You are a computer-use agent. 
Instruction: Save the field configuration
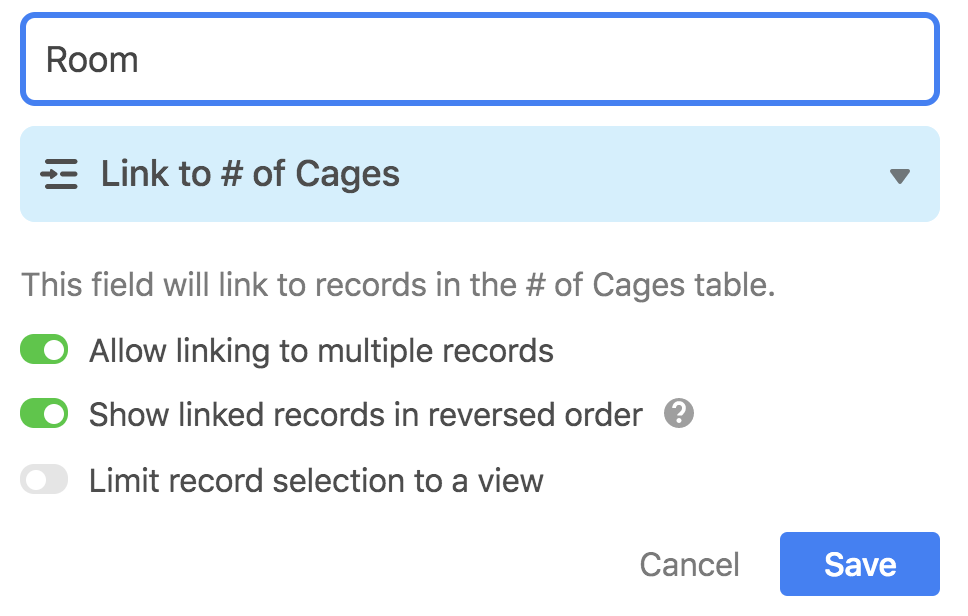pyautogui.click(x=859, y=564)
